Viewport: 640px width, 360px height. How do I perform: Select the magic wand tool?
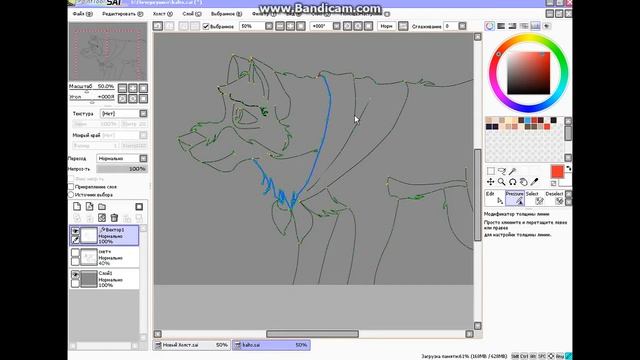coord(513,171)
